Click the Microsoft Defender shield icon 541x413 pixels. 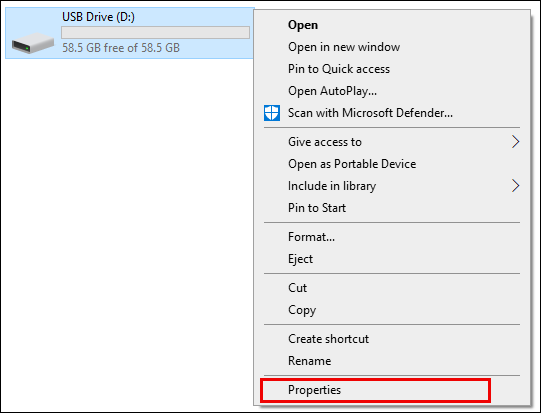(x=272, y=113)
